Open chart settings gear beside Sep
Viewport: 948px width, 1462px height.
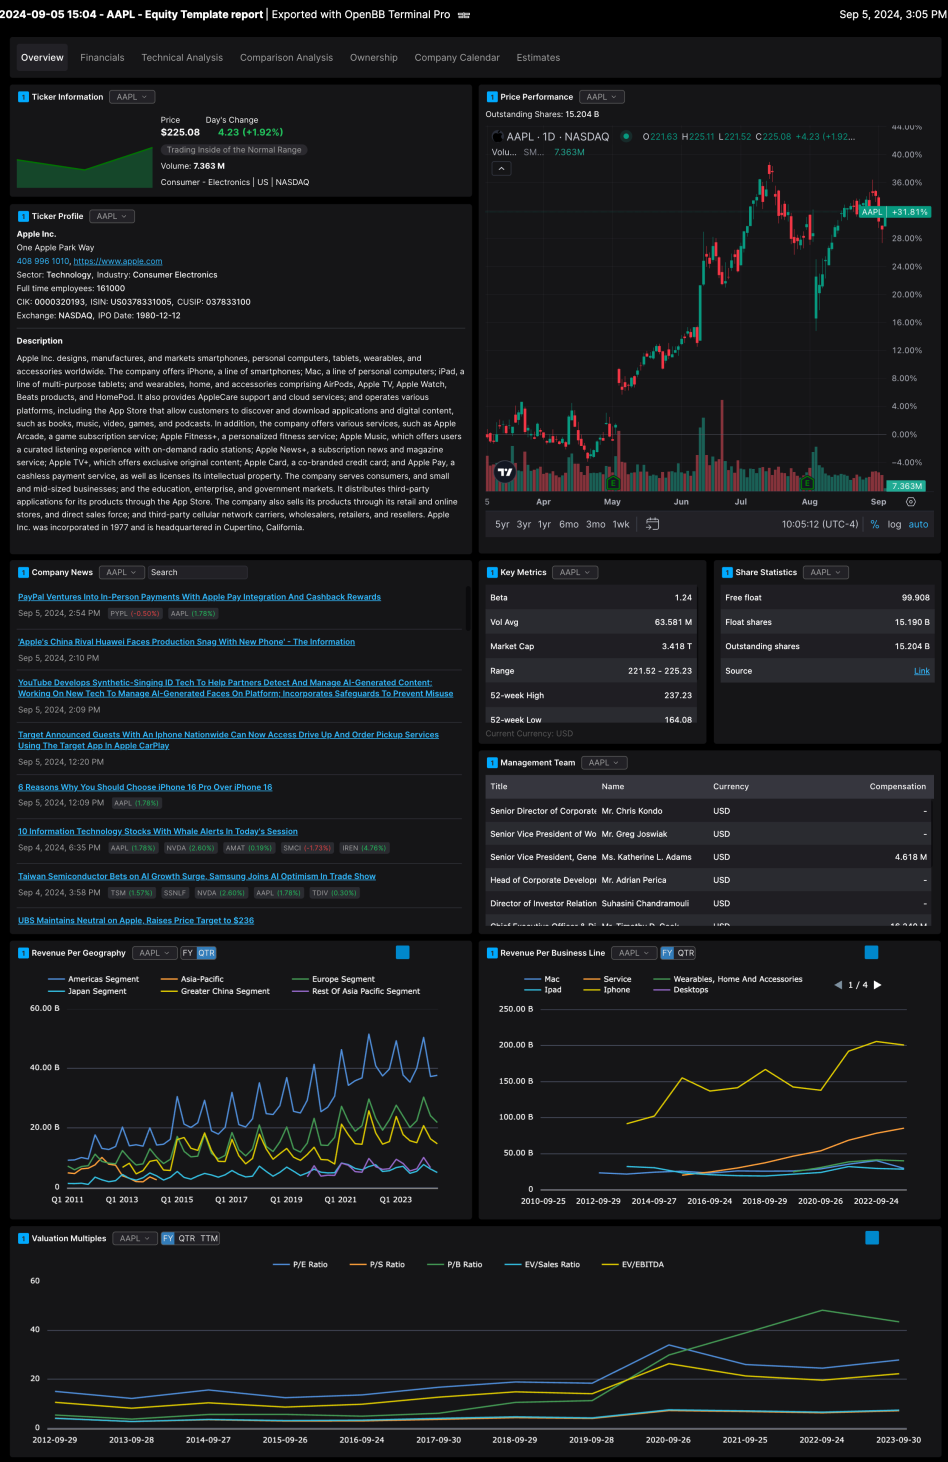click(x=911, y=502)
